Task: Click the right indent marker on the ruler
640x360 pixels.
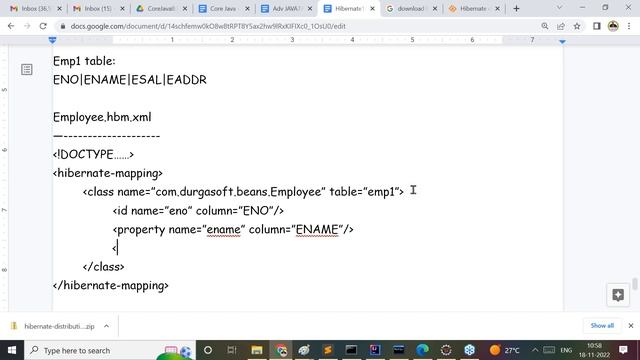Action: [x=562, y=42]
